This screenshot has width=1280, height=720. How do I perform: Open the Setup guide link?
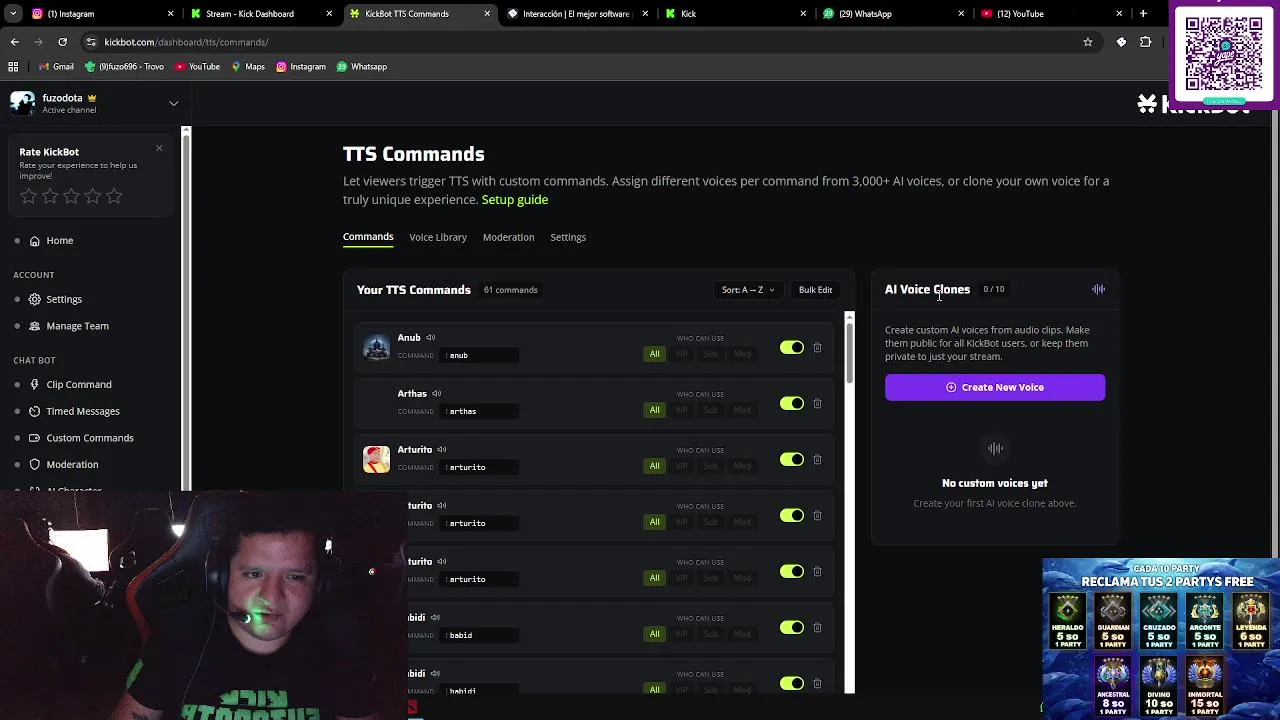(x=515, y=200)
